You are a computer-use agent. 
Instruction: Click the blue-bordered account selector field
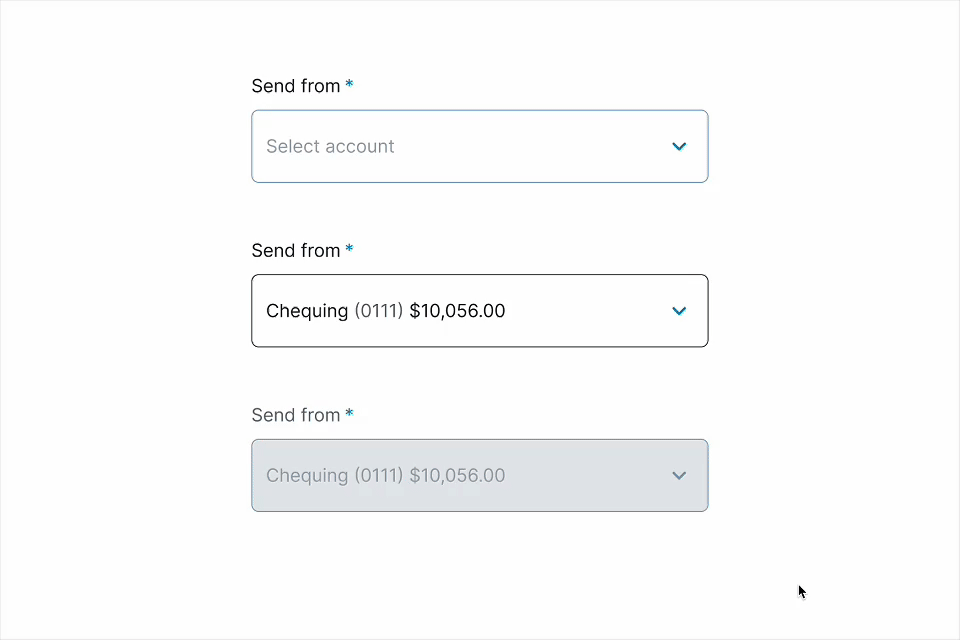[480, 146]
